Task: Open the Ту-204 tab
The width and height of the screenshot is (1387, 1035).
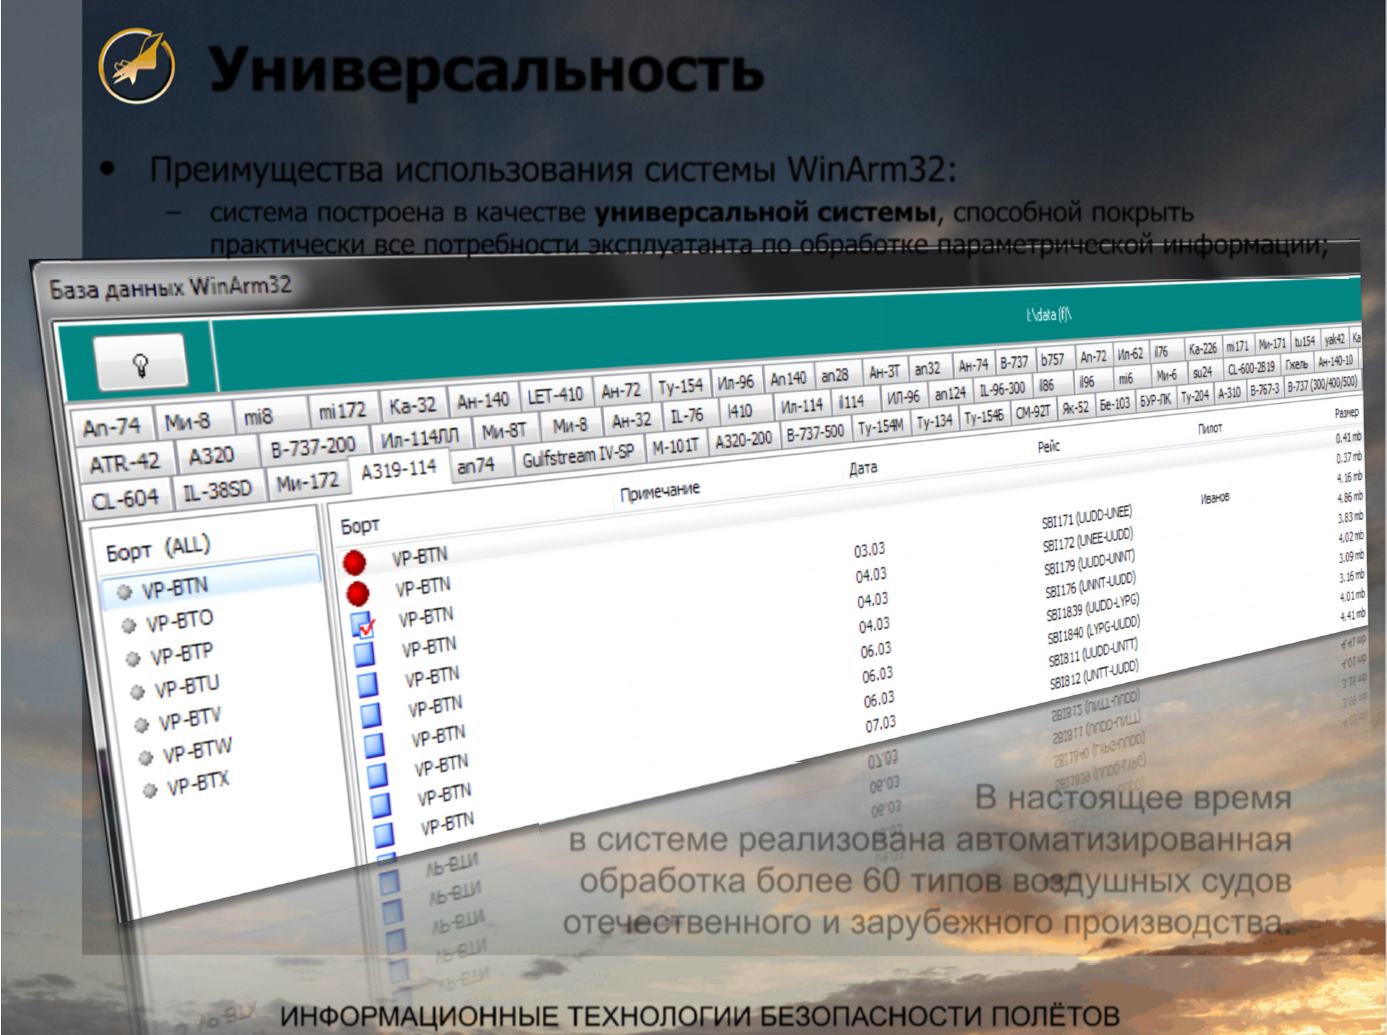Action: 1194,396
